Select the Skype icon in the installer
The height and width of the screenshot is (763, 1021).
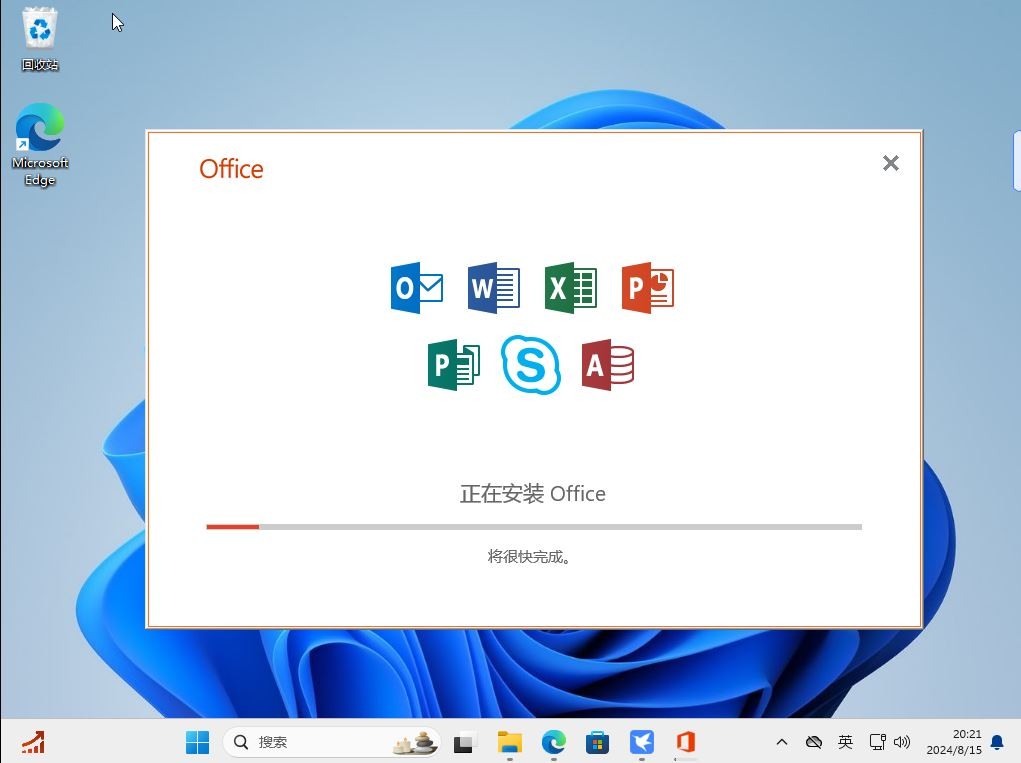(531, 365)
